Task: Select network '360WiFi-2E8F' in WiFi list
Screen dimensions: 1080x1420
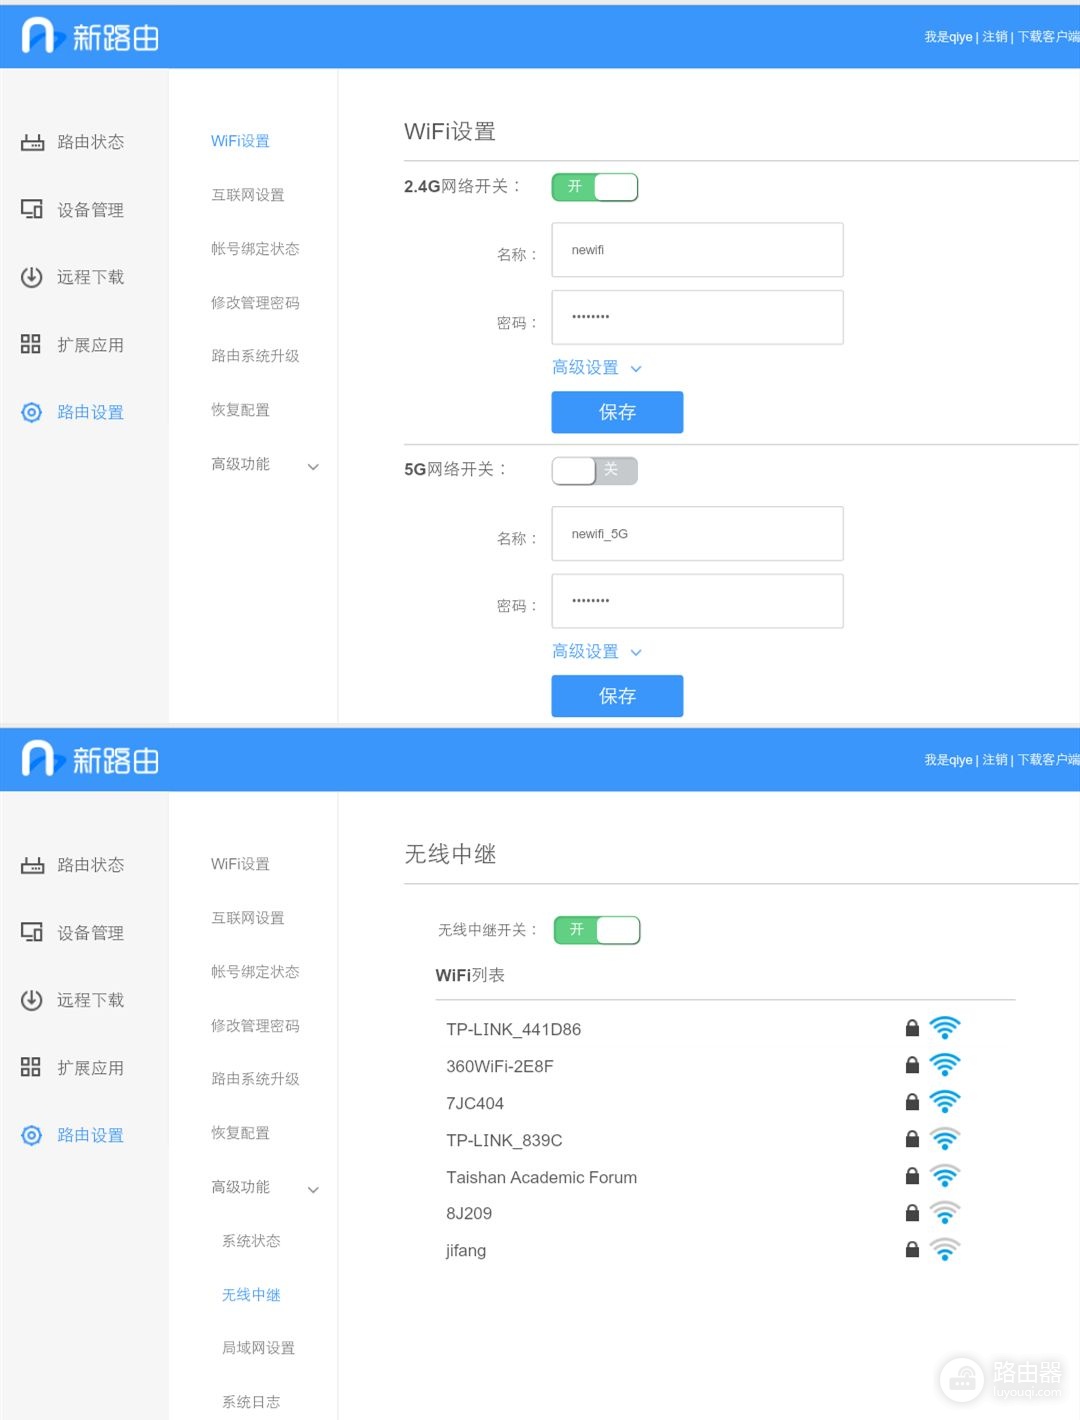Action: click(499, 1066)
